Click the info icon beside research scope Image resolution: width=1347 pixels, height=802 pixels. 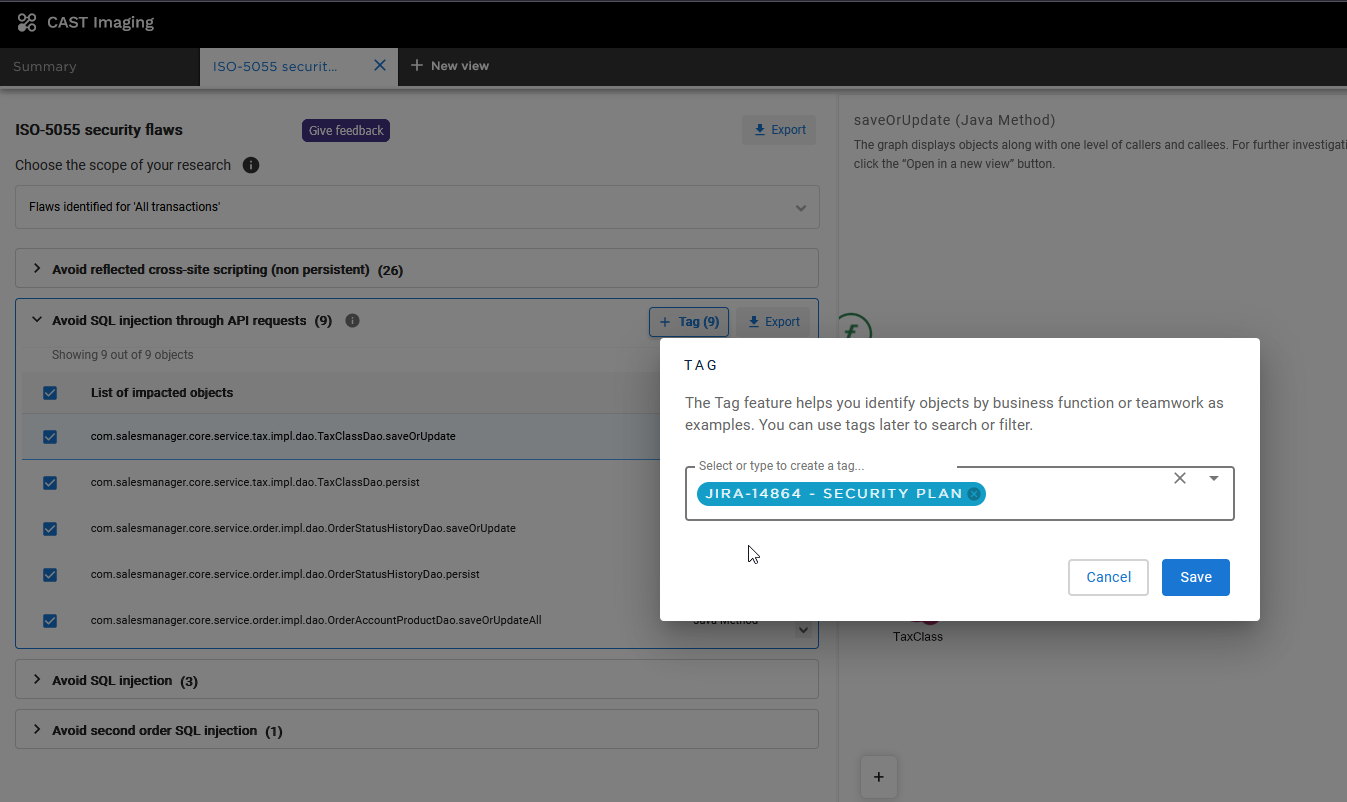(251, 165)
